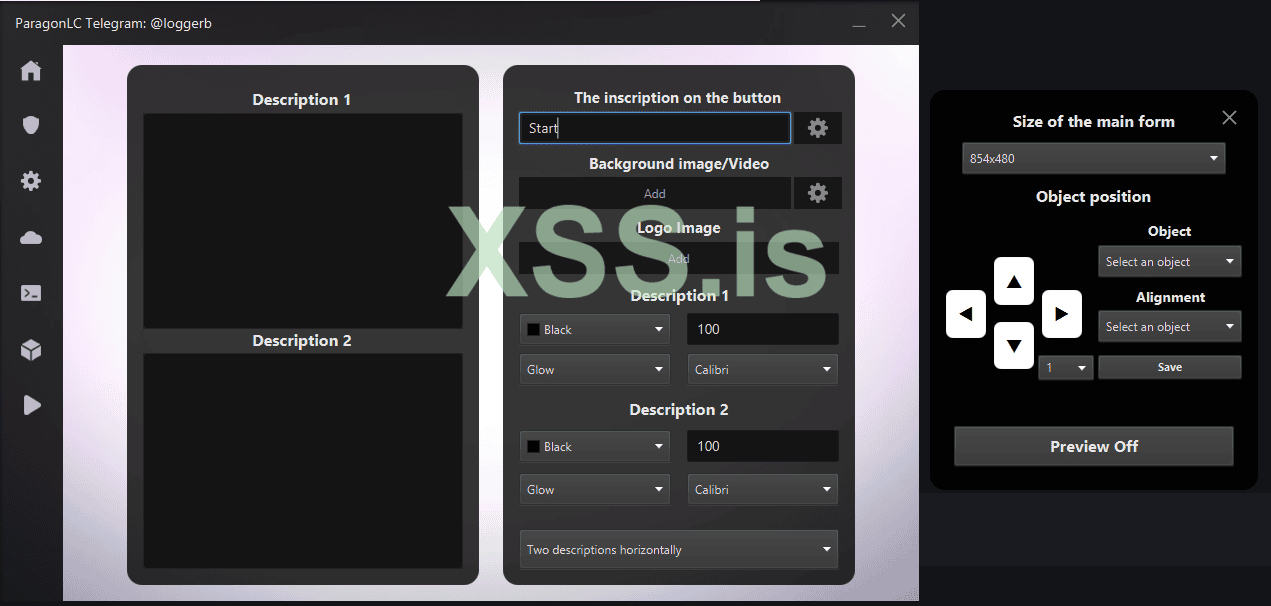1271x606 pixels.
Task: Open the gear settings icon in the sidebar
Action: tap(31, 181)
